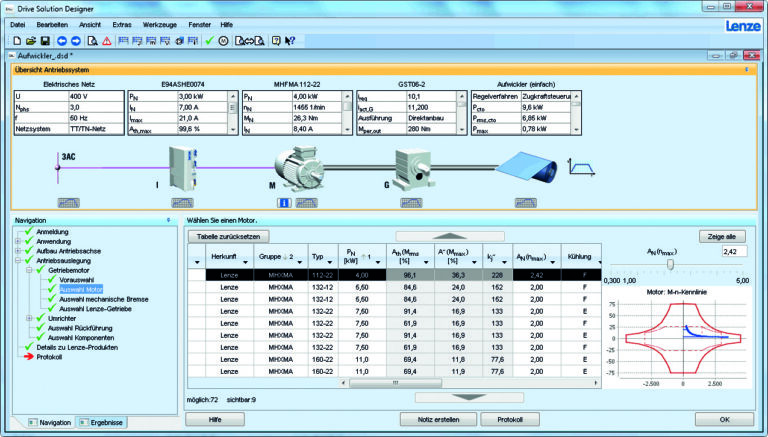Go back with the blue left arrow
Screen dimensions: 768x437
click(62, 41)
